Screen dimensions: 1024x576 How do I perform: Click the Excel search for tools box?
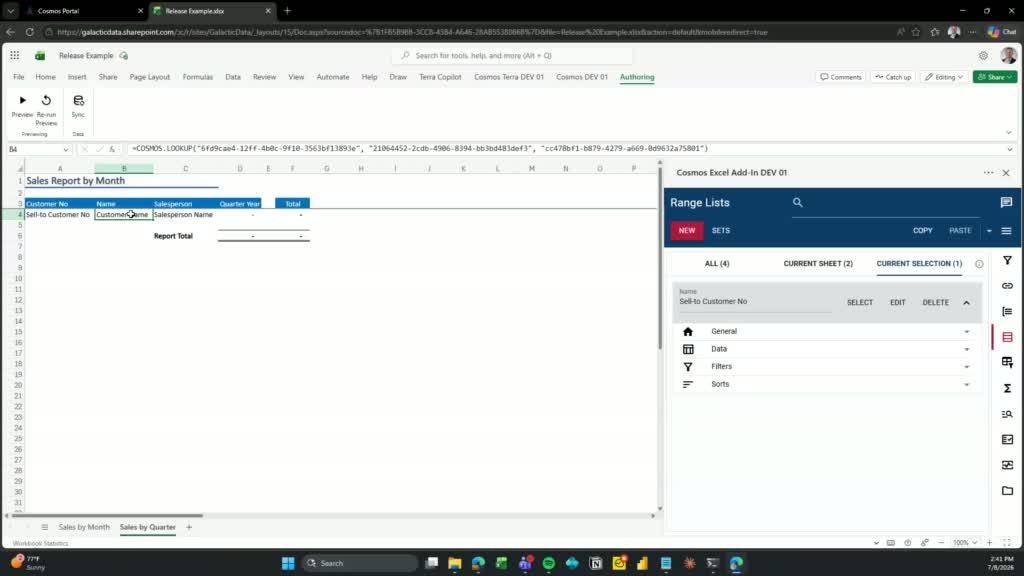(x=513, y=56)
